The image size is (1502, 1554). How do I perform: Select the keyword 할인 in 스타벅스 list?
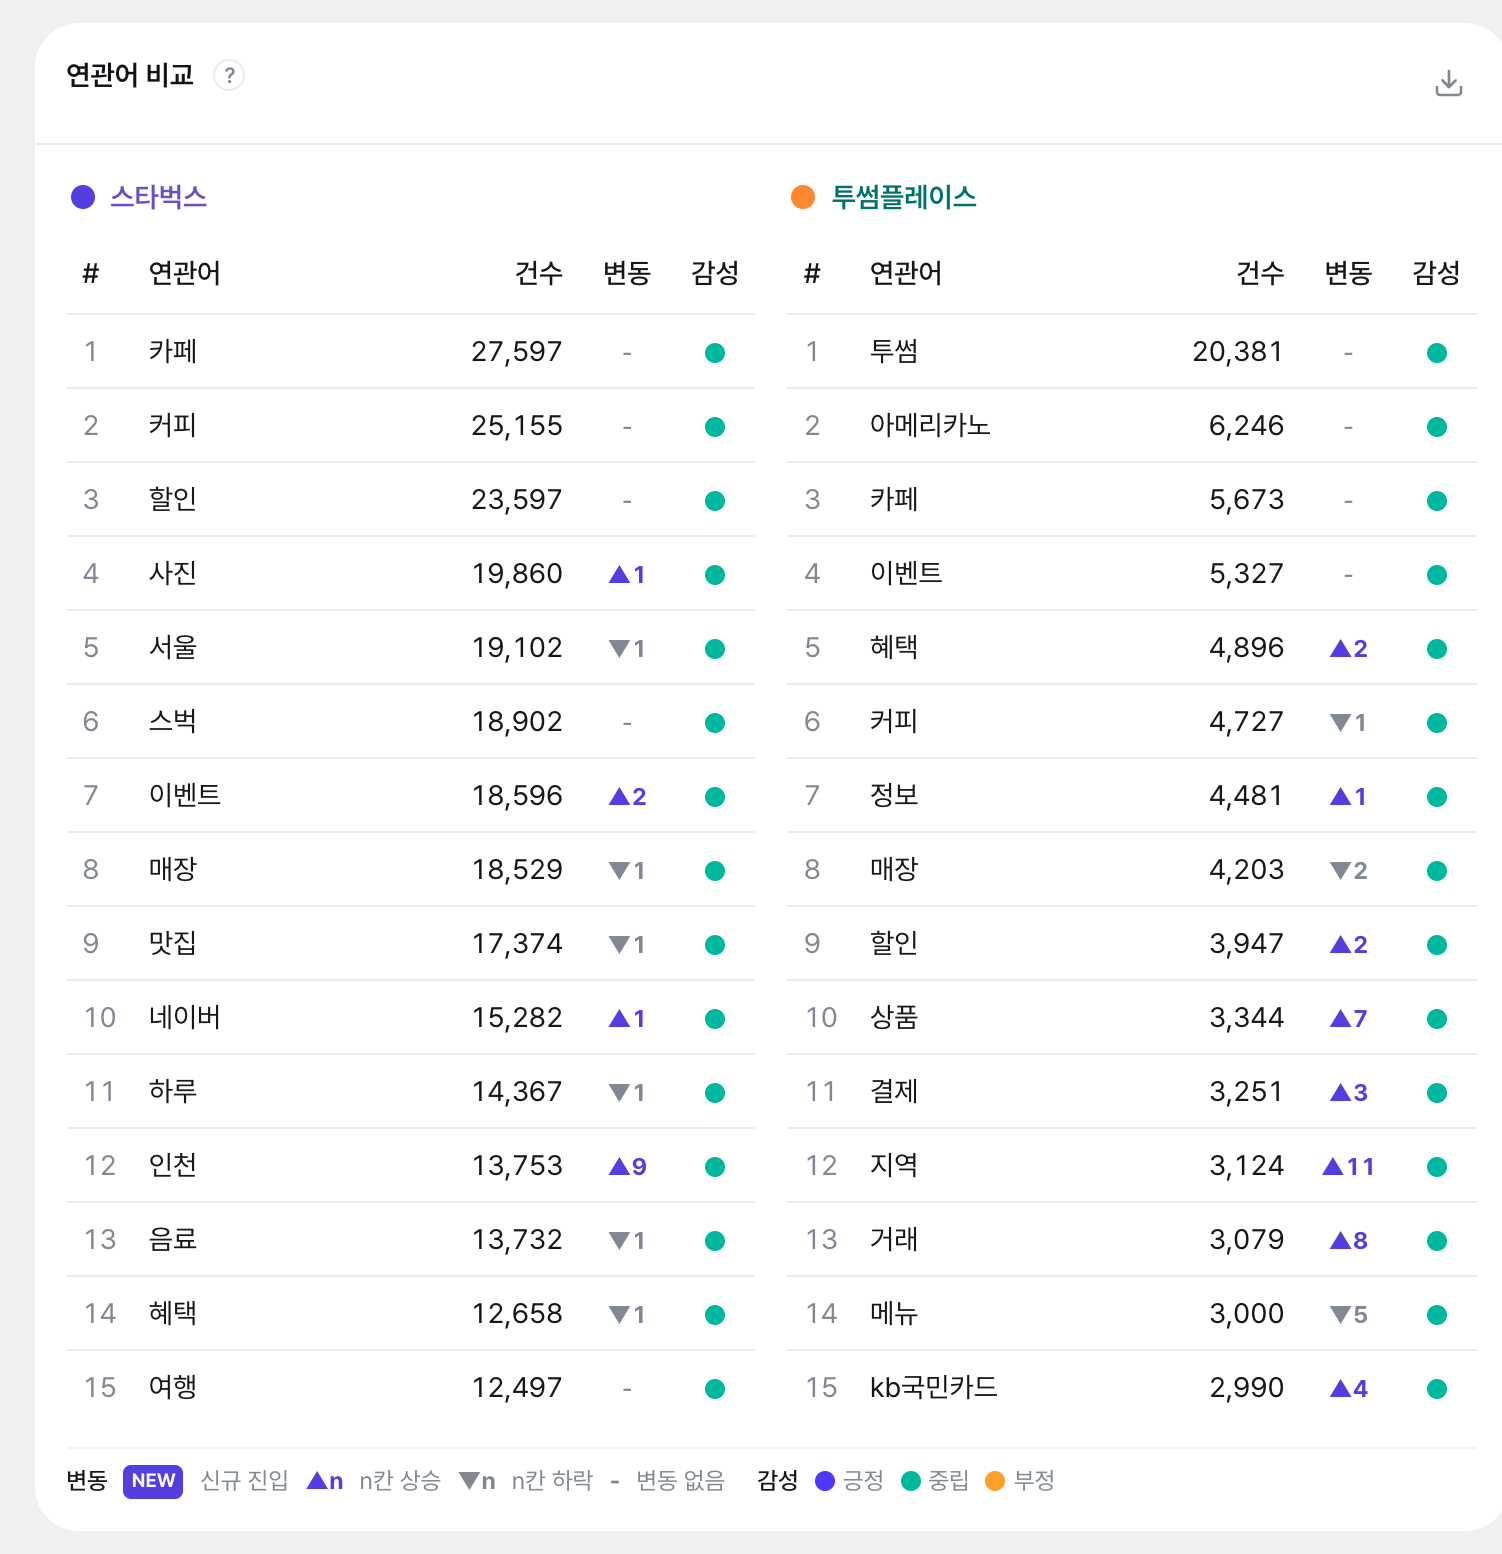pyautogui.click(x=173, y=499)
